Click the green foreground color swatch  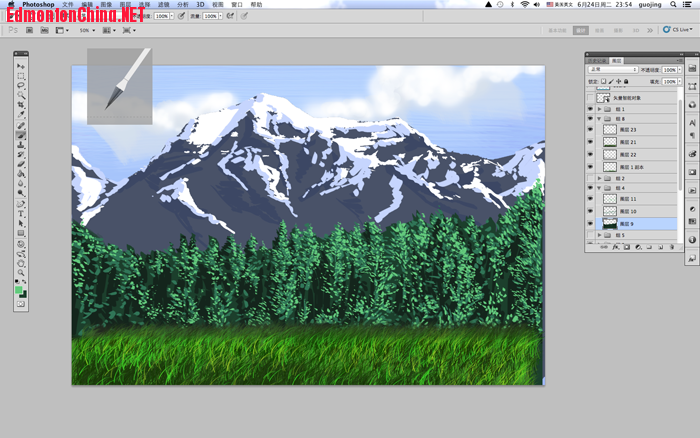19,289
